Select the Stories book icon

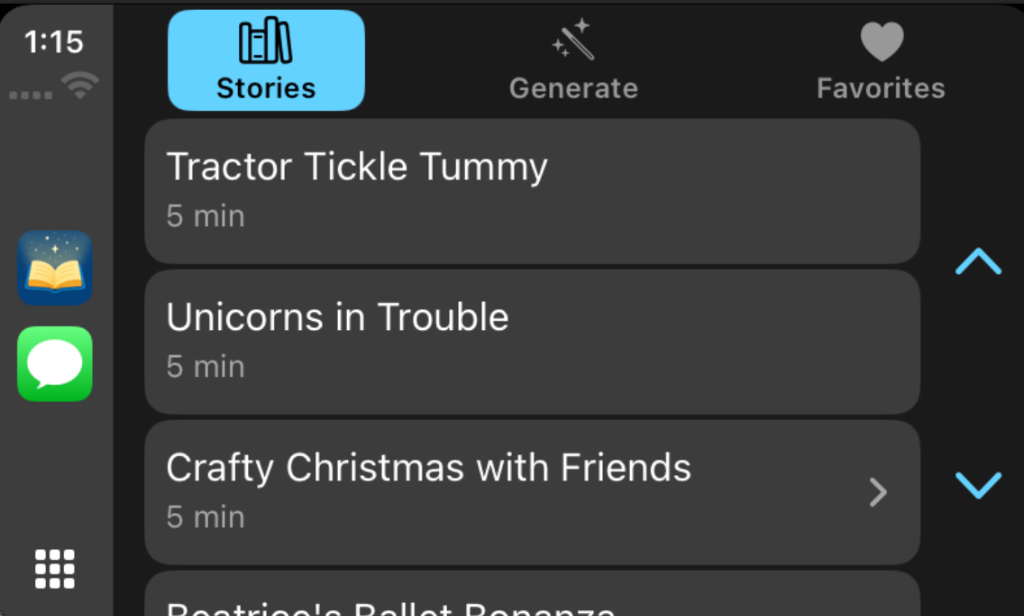coord(265,42)
